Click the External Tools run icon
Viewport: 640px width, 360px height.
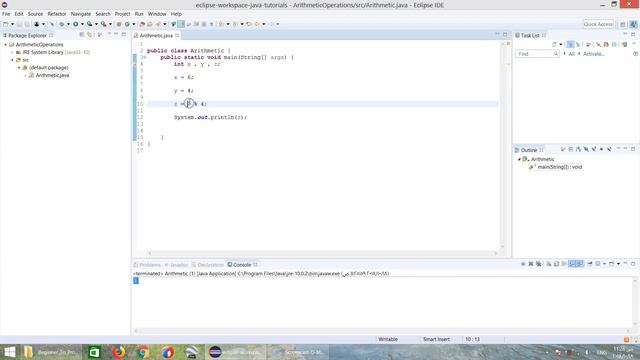pyautogui.click(x=104, y=24)
